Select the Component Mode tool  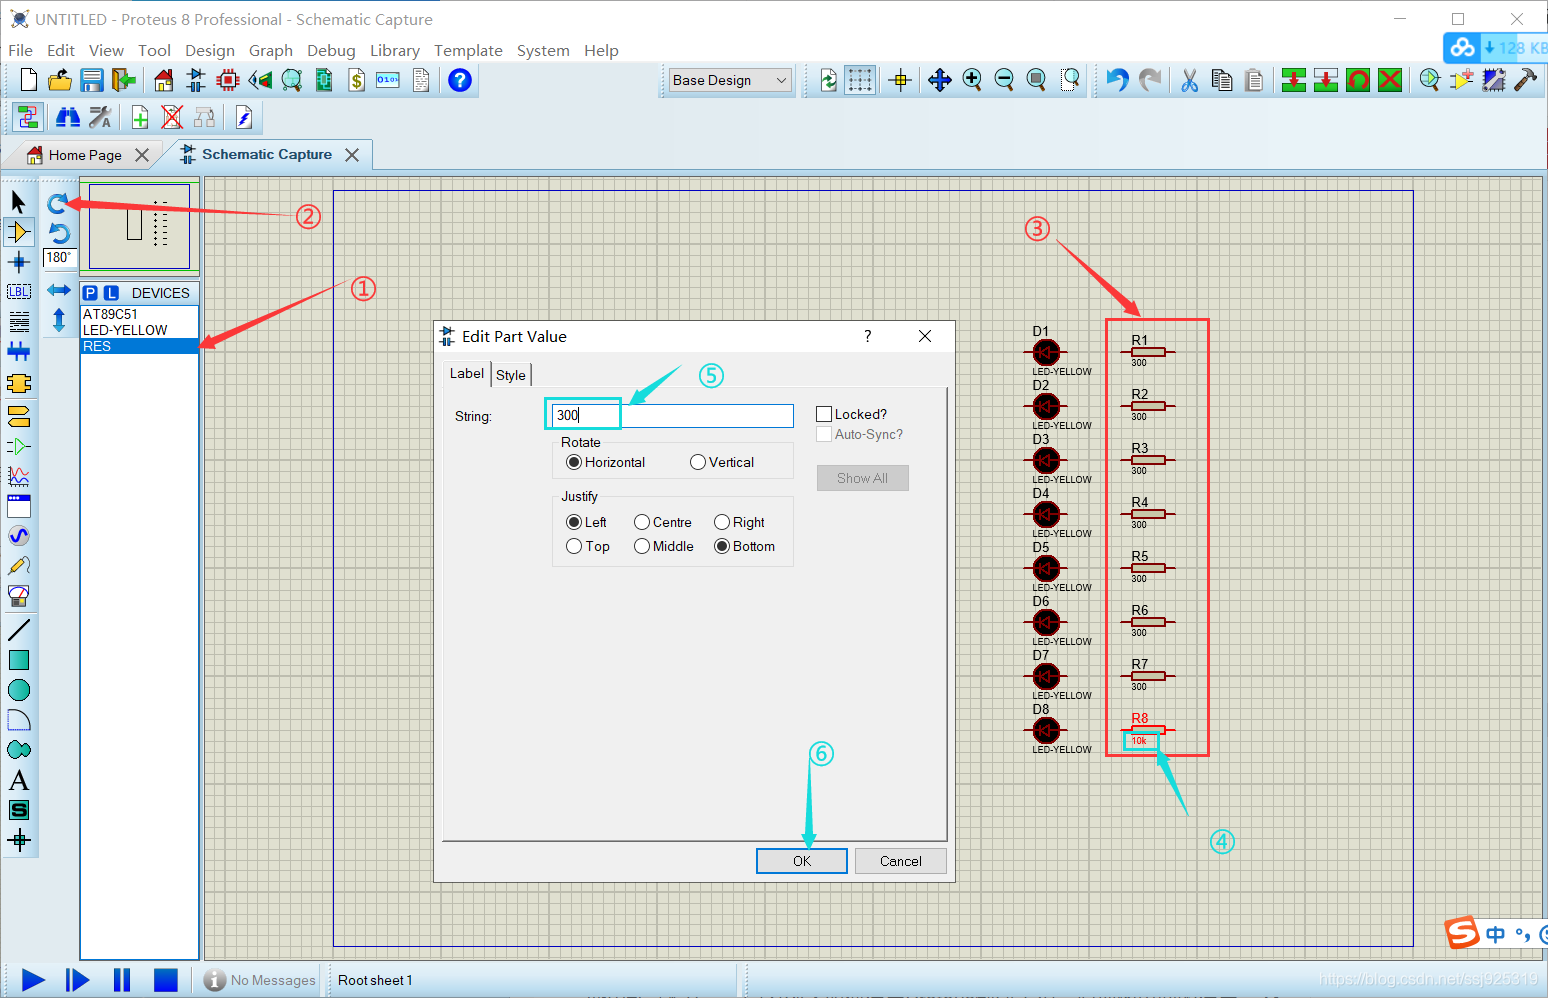[x=18, y=232]
